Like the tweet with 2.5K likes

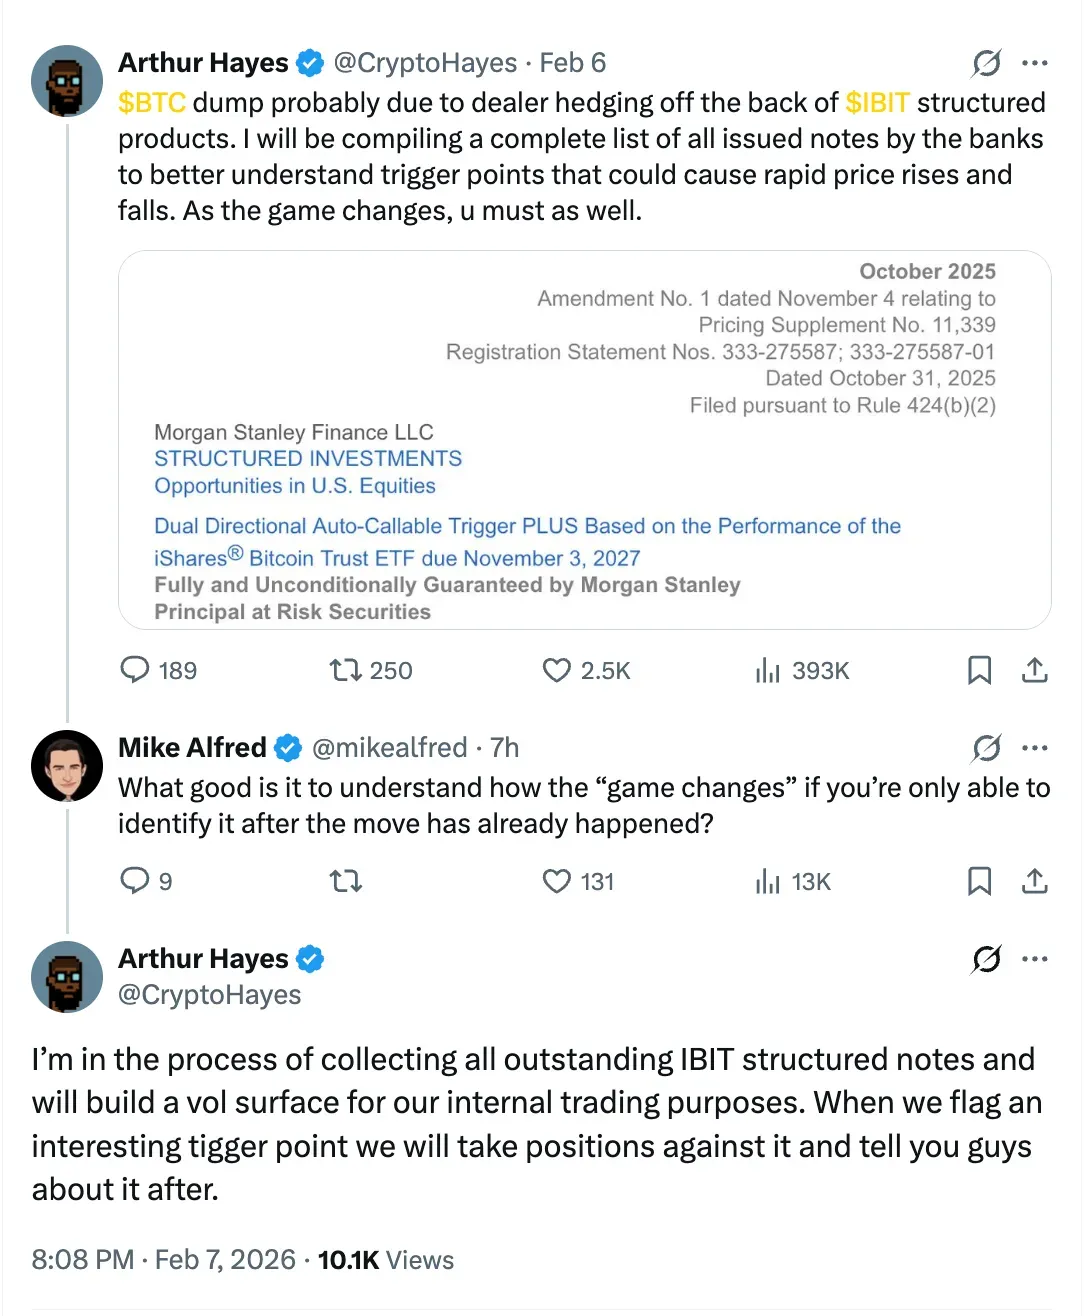click(556, 669)
